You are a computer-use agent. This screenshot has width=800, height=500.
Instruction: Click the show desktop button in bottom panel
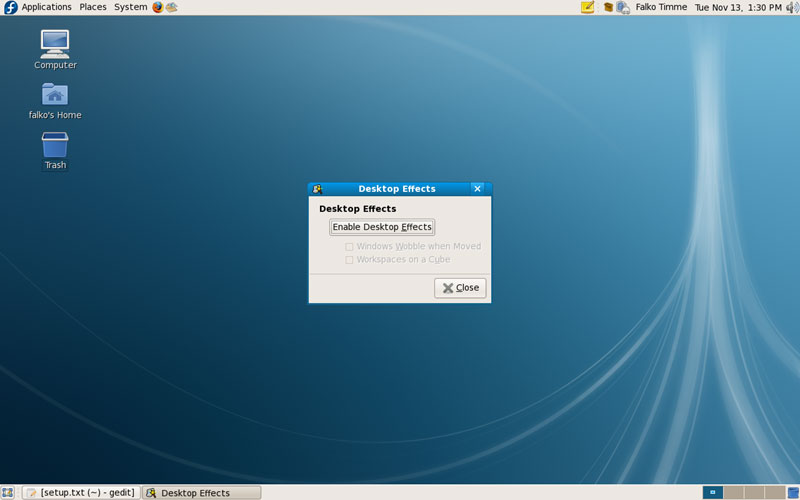(x=7, y=492)
